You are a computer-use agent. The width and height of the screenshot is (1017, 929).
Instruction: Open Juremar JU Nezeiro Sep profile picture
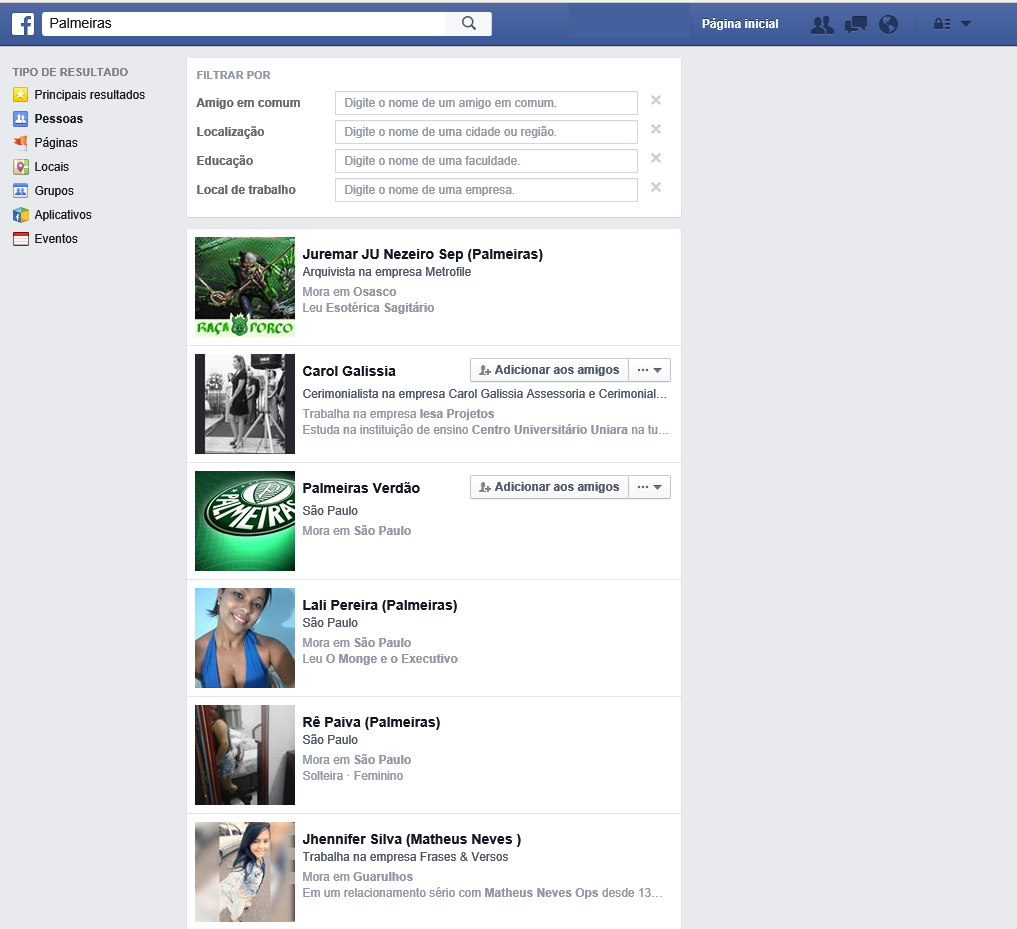click(x=245, y=287)
